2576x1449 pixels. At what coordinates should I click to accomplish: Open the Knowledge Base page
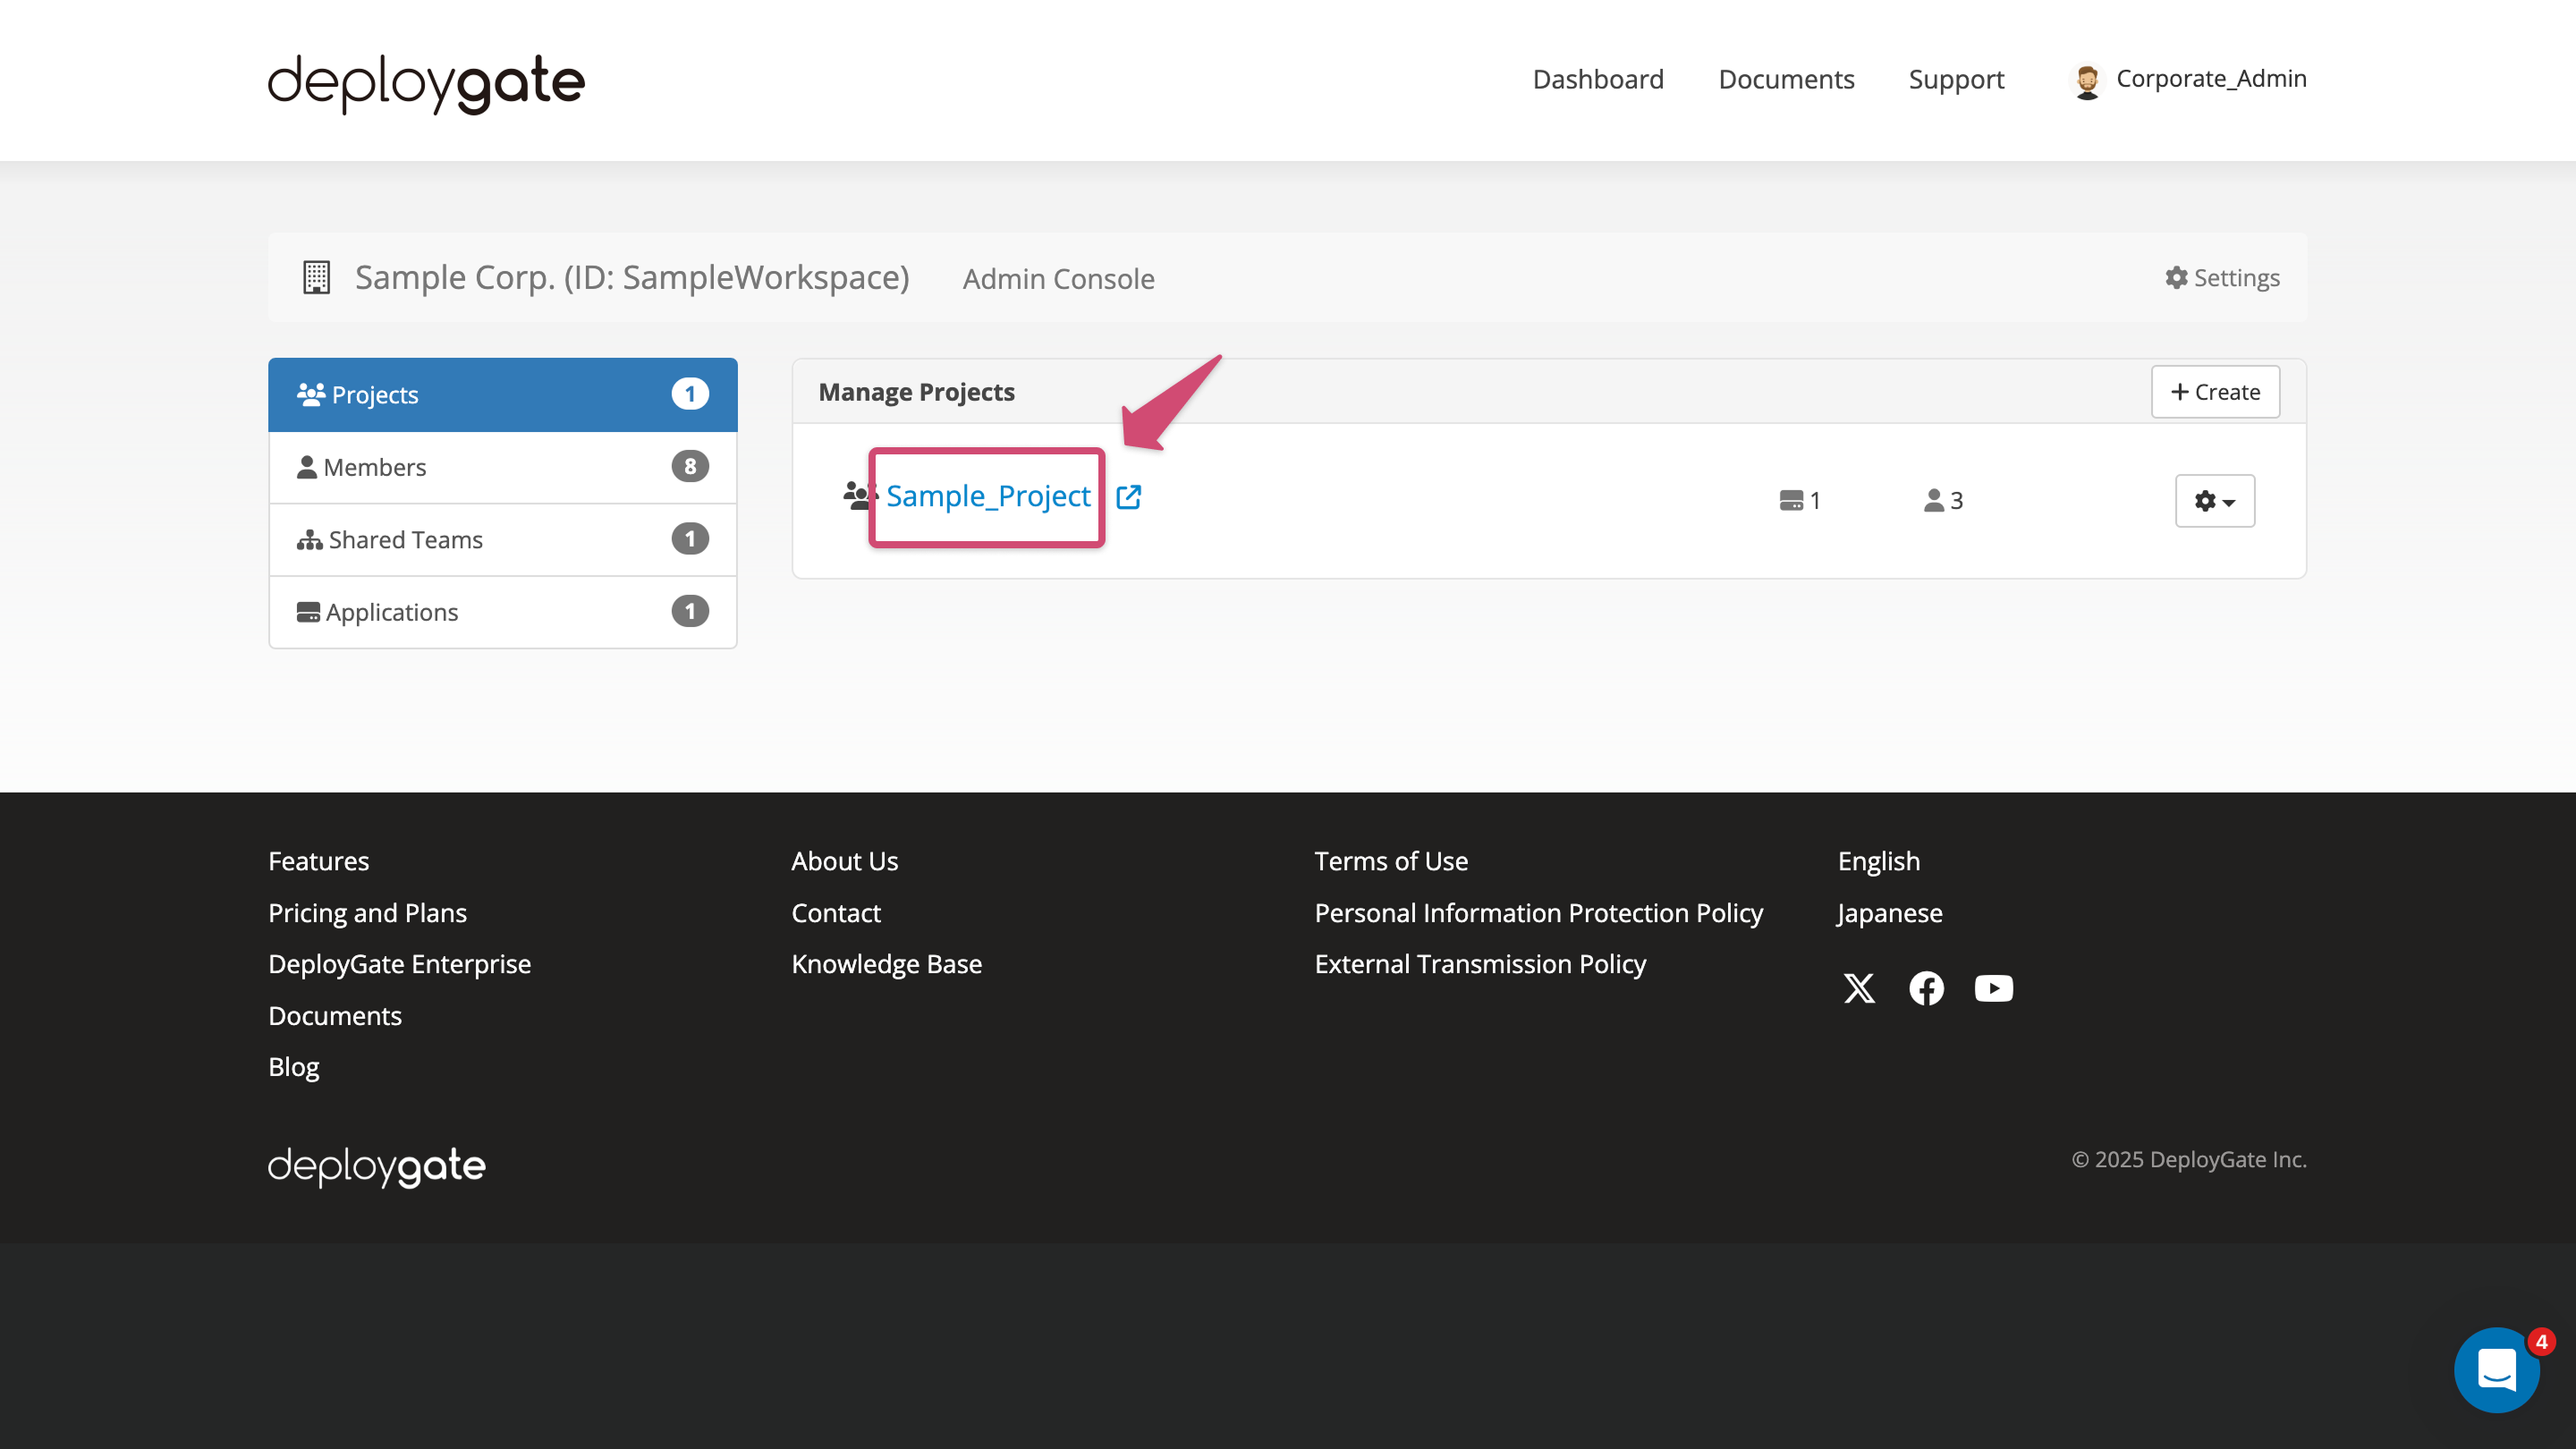coord(886,963)
